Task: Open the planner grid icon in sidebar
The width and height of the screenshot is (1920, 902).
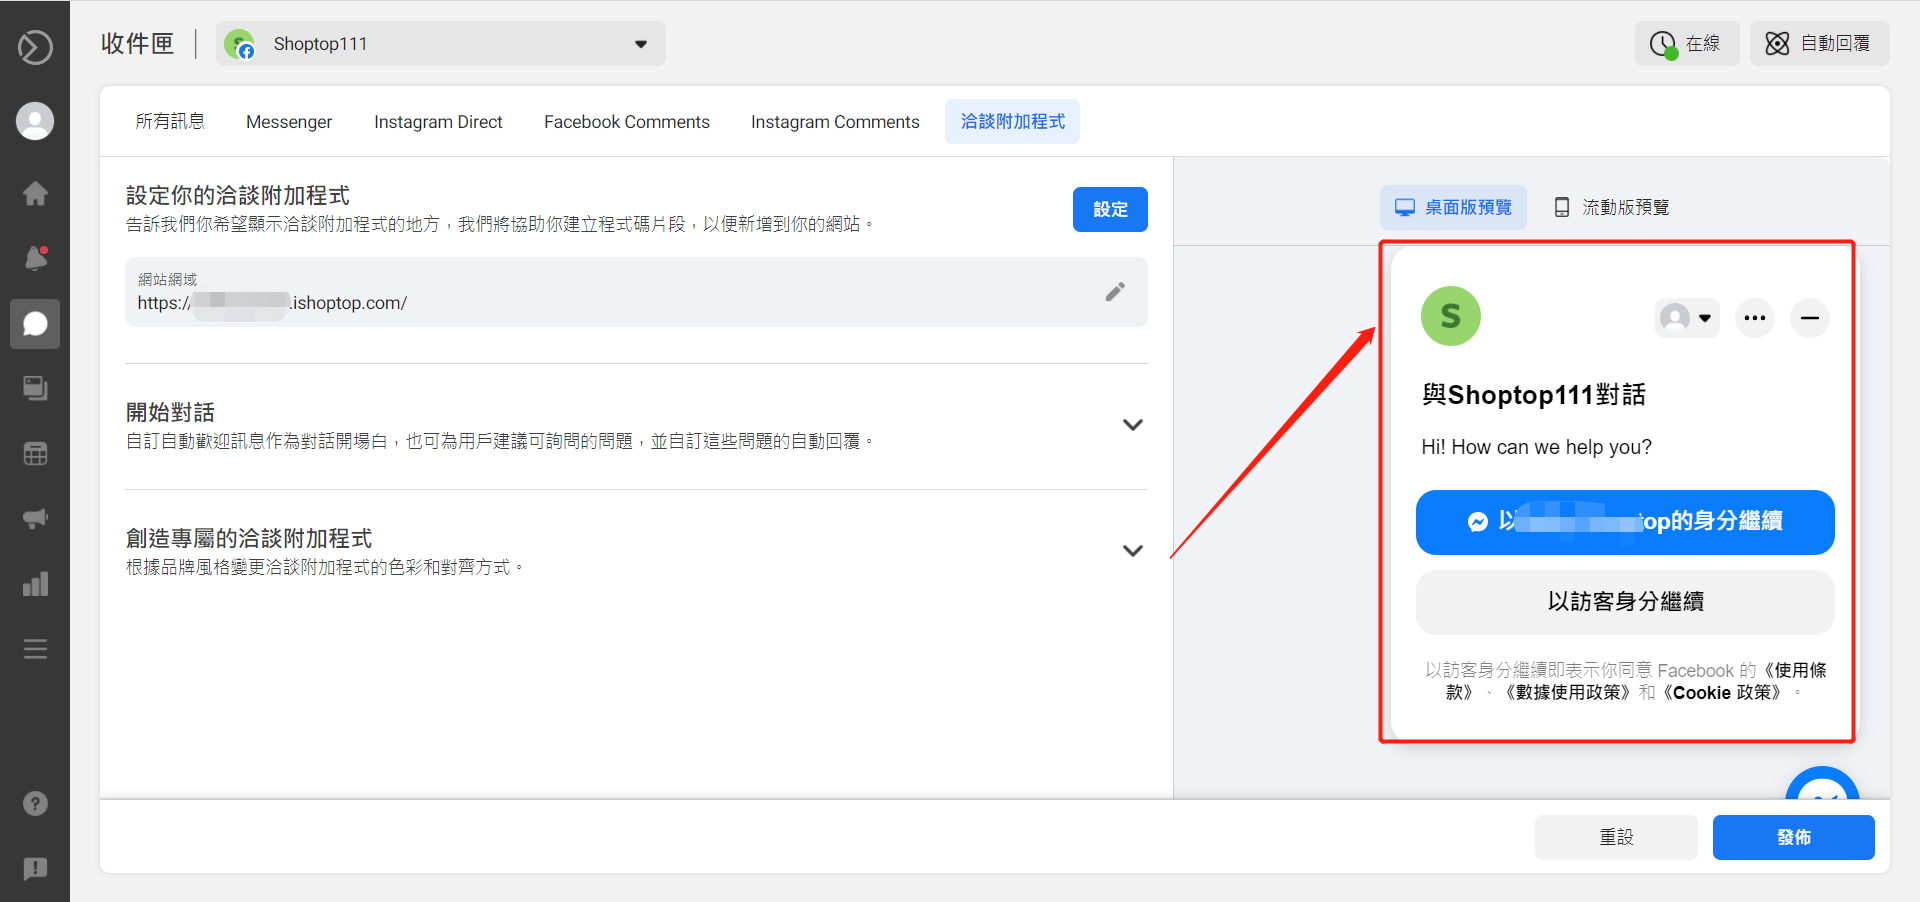Action: tap(35, 454)
